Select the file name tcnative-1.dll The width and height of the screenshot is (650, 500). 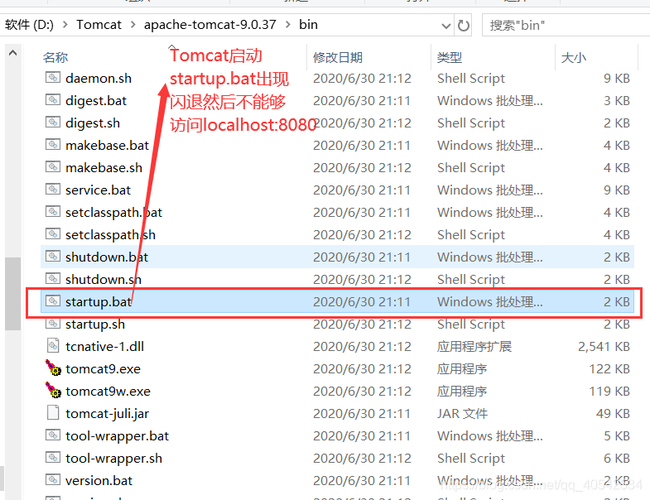point(104,347)
